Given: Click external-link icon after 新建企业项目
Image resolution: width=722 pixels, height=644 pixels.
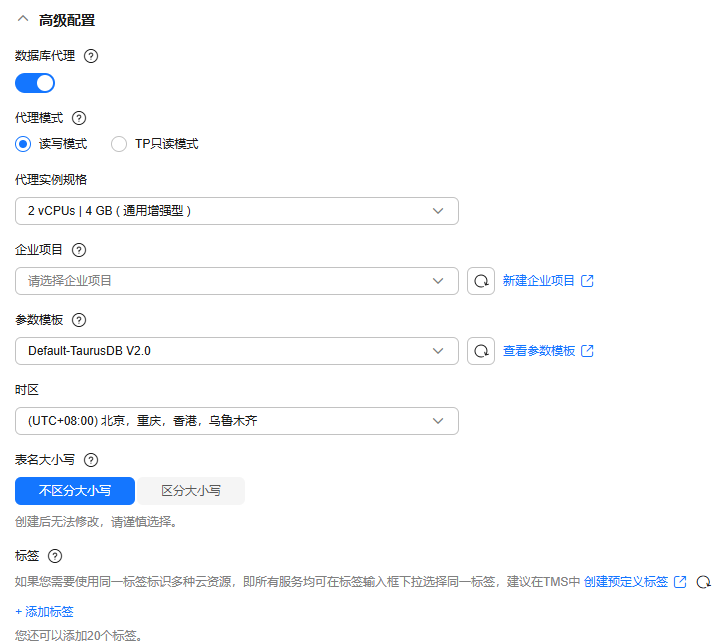Looking at the screenshot, I should coord(587,281).
